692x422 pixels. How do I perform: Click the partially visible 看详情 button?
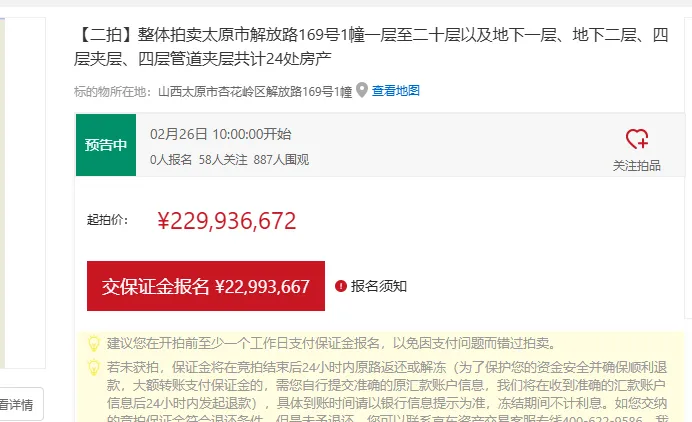point(20,404)
